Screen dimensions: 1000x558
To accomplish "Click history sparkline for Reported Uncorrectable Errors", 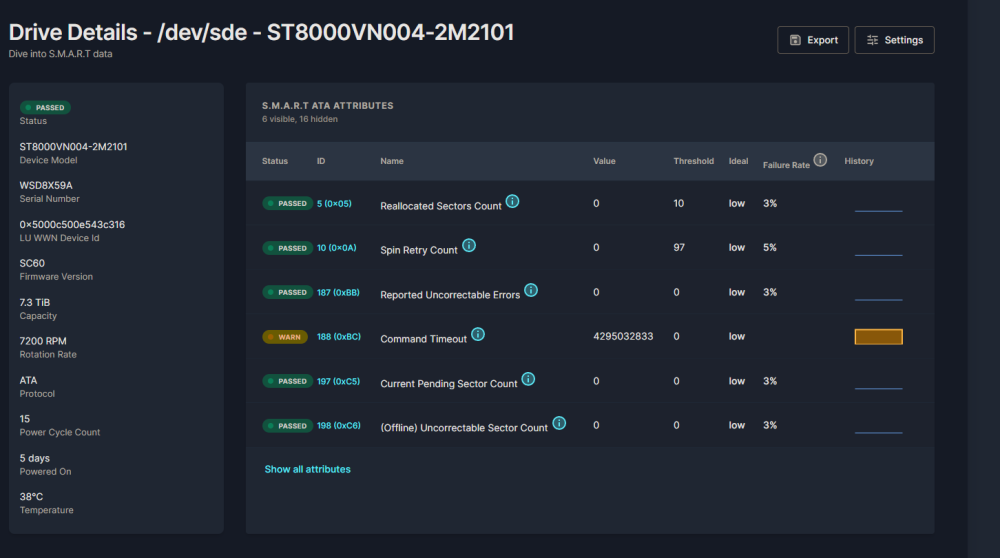I will coord(878,299).
